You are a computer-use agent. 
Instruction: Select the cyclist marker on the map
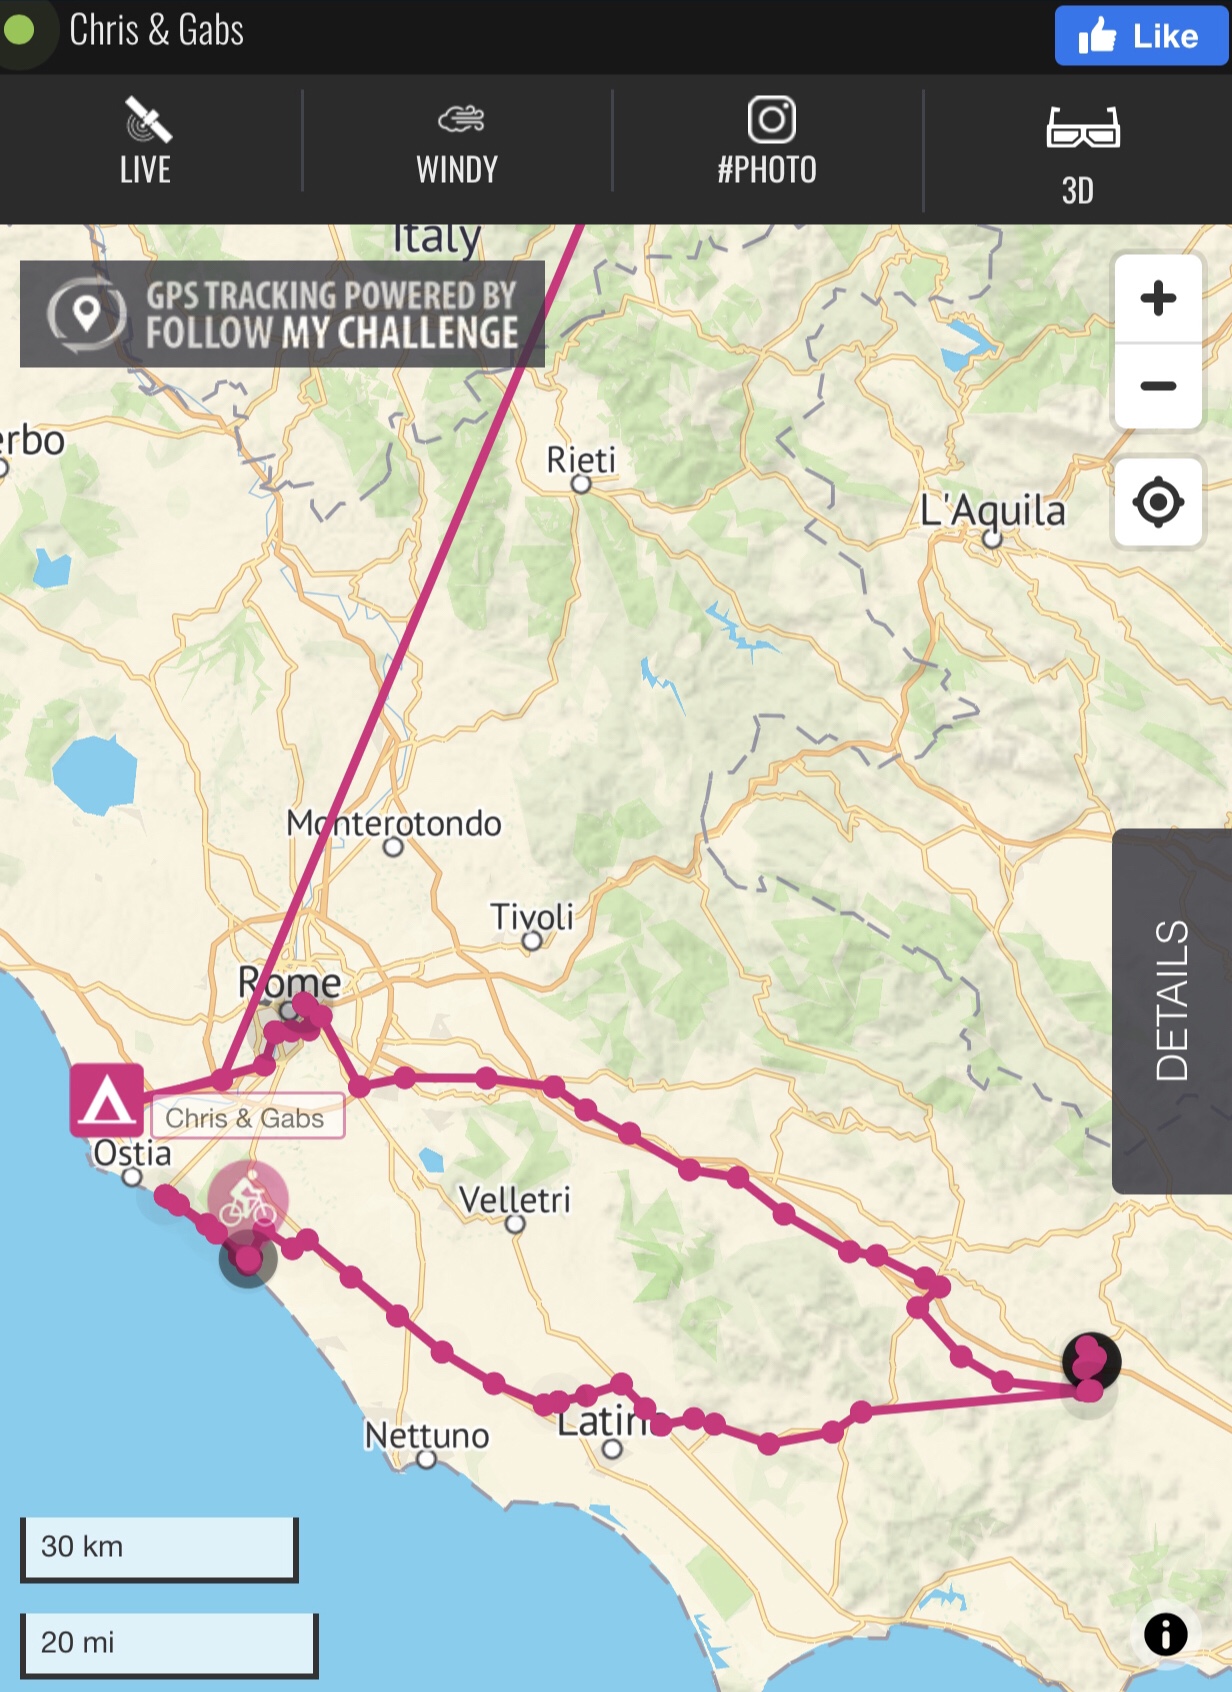coord(248,1201)
